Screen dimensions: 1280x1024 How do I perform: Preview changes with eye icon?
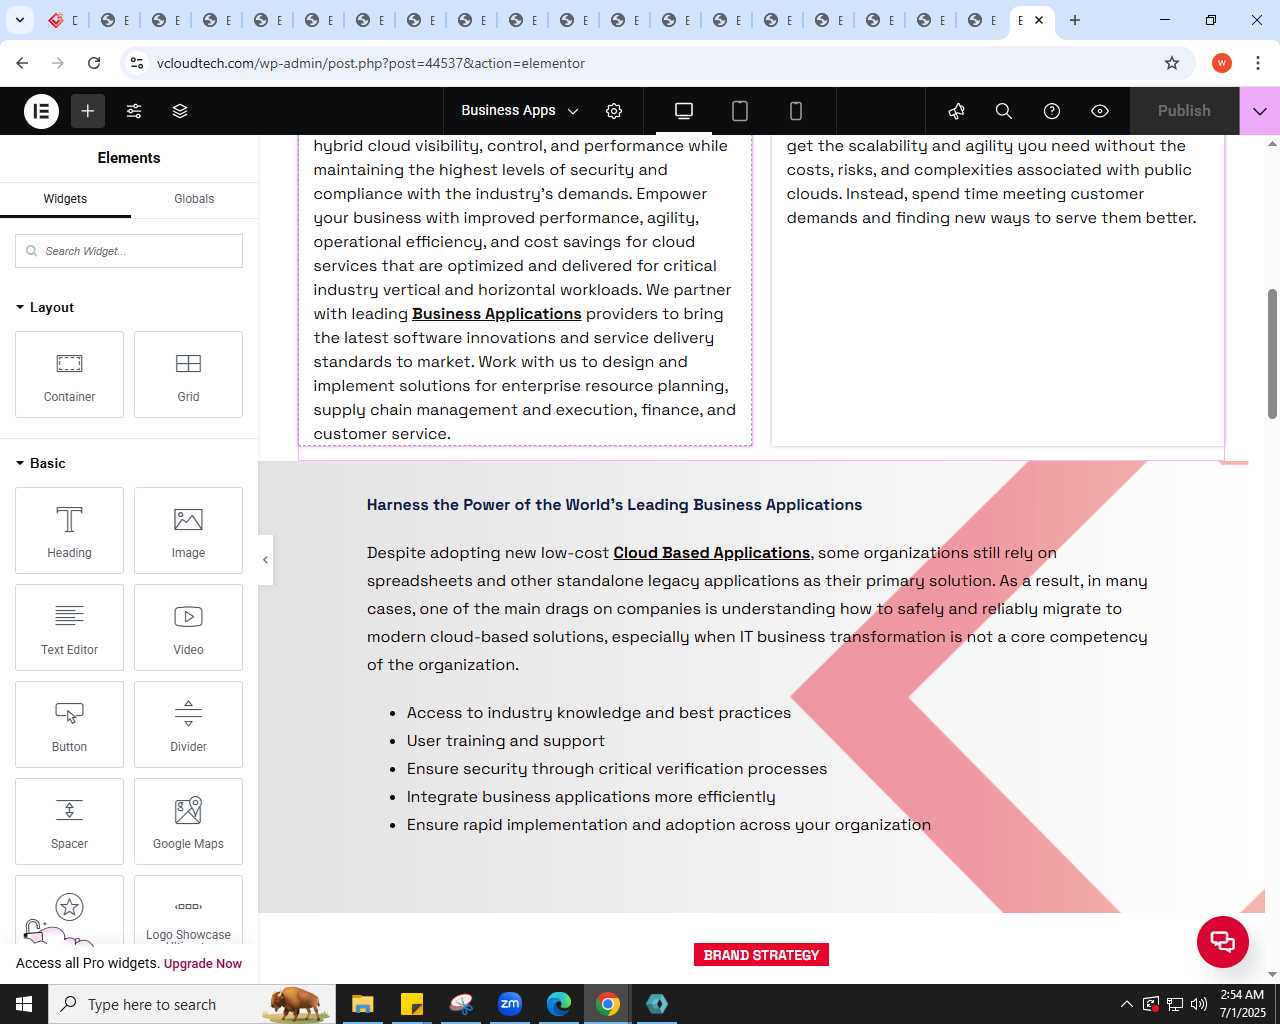(x=1100, y=111)
